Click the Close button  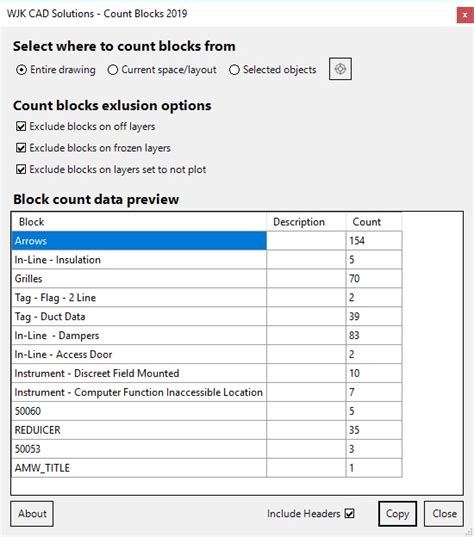[x=444, y=514]
